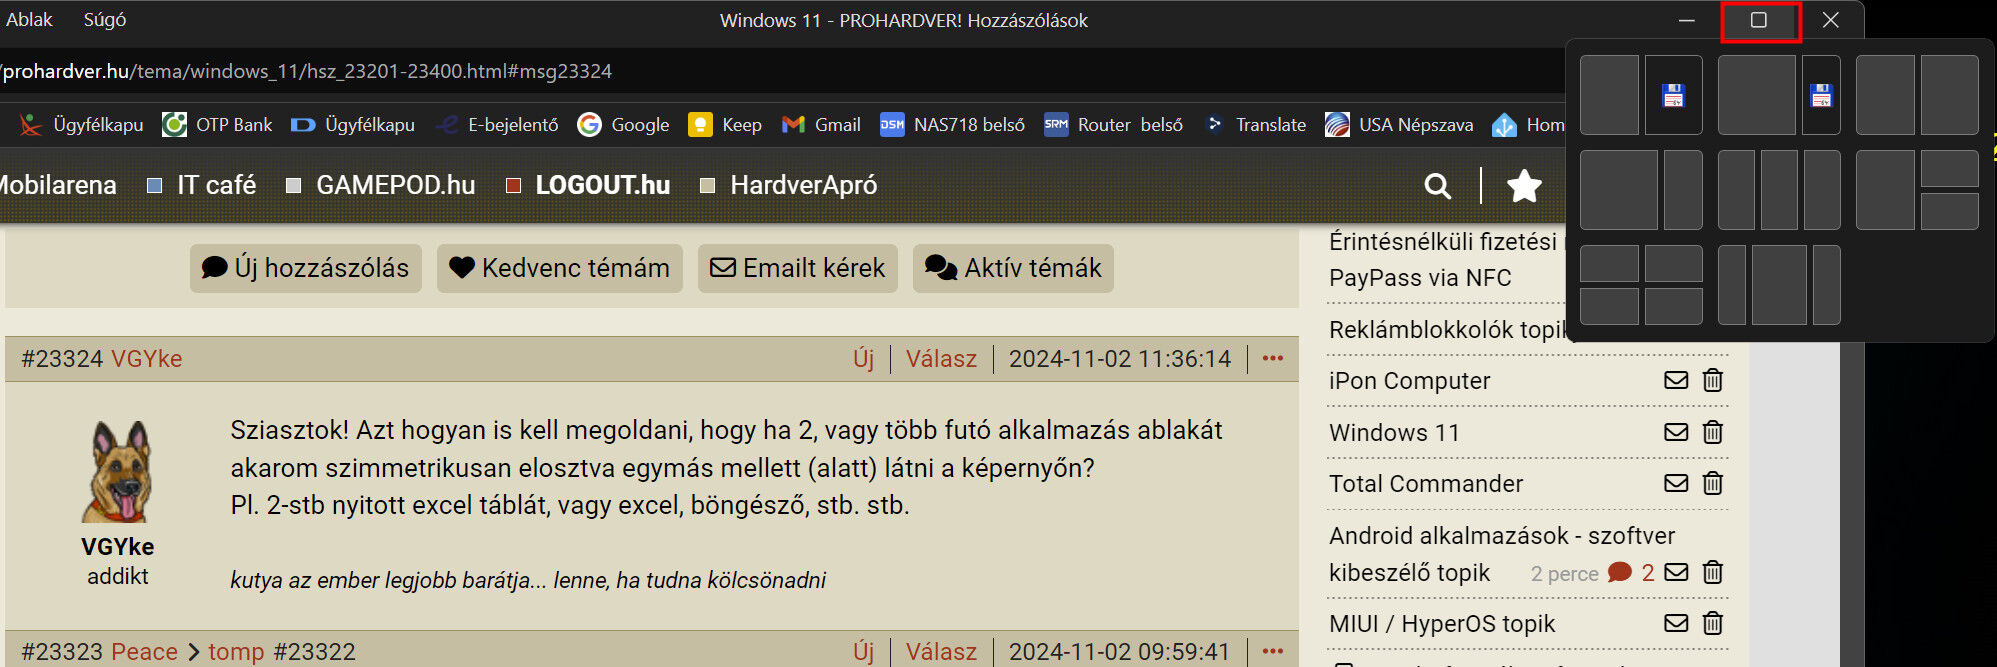Click the Kedvenc témám button

(559, 268)
